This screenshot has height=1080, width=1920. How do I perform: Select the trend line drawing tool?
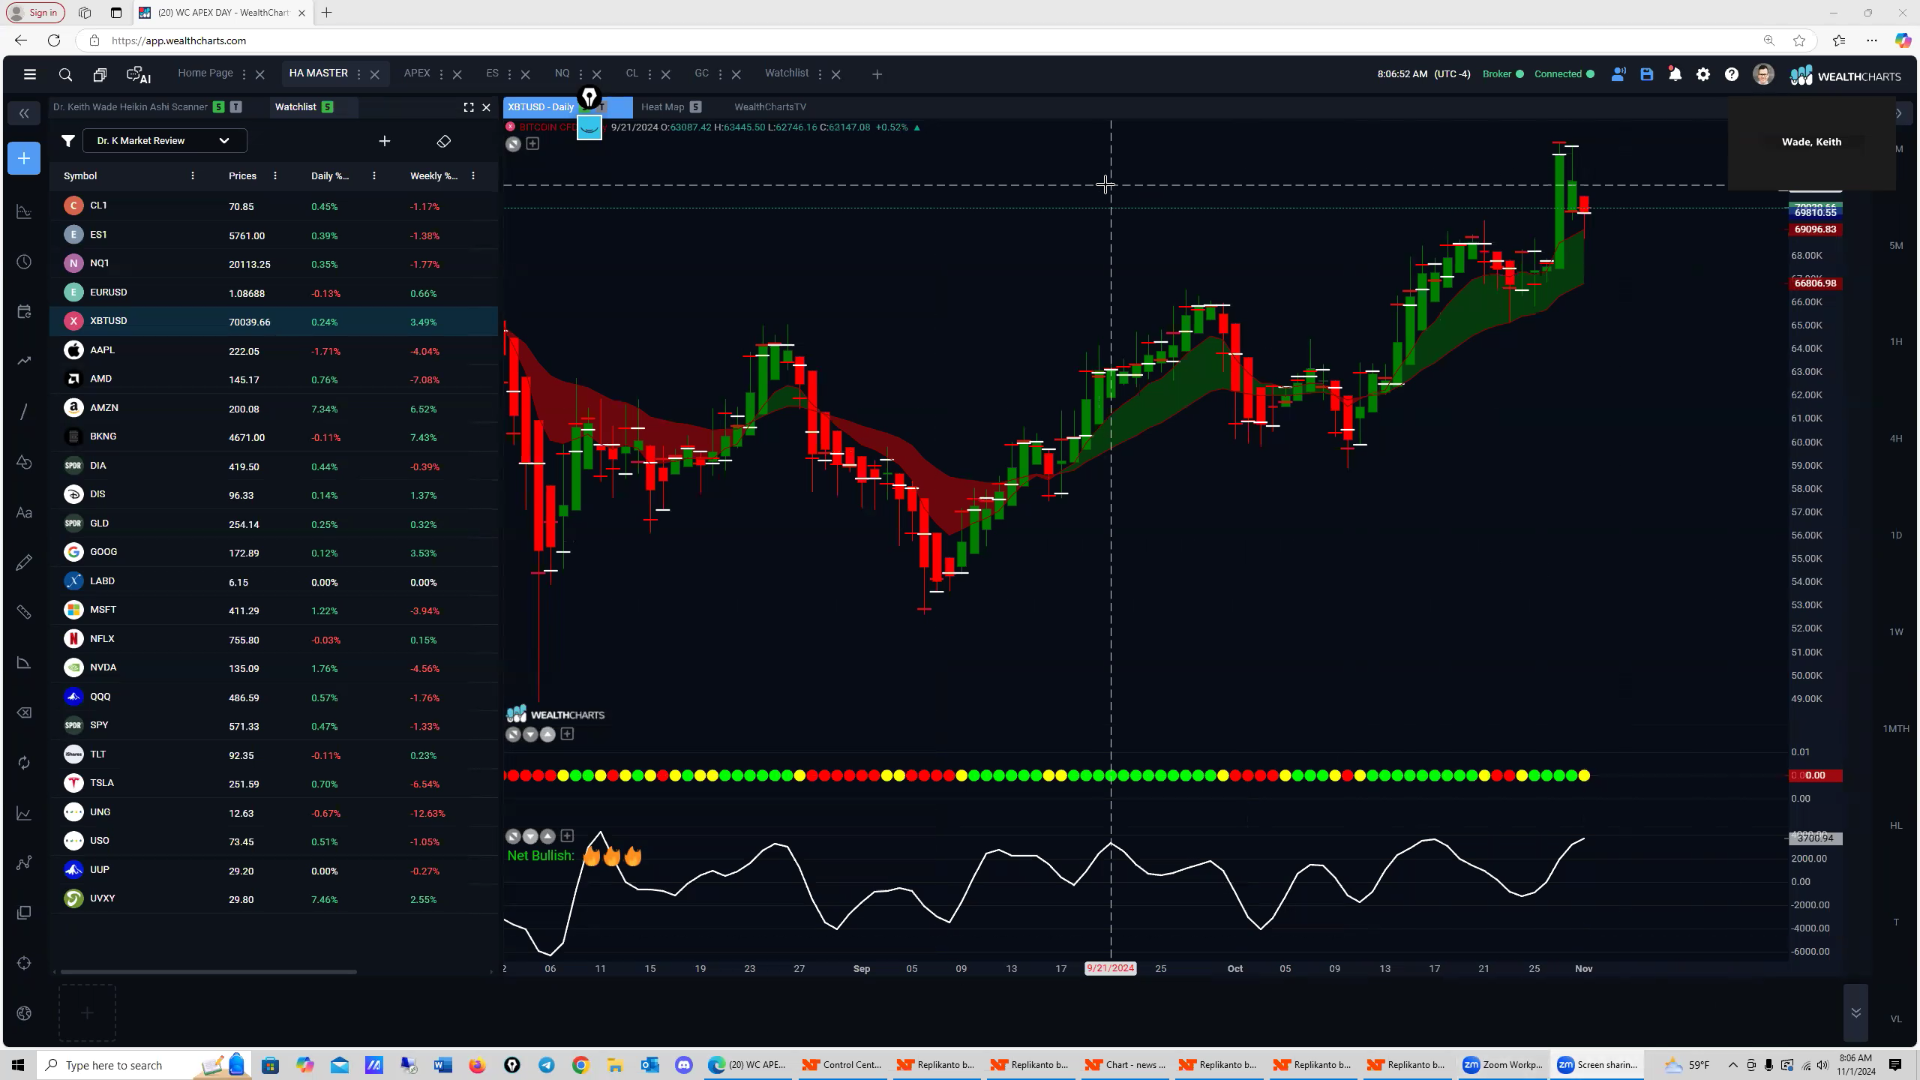click(x=24, y=412)
